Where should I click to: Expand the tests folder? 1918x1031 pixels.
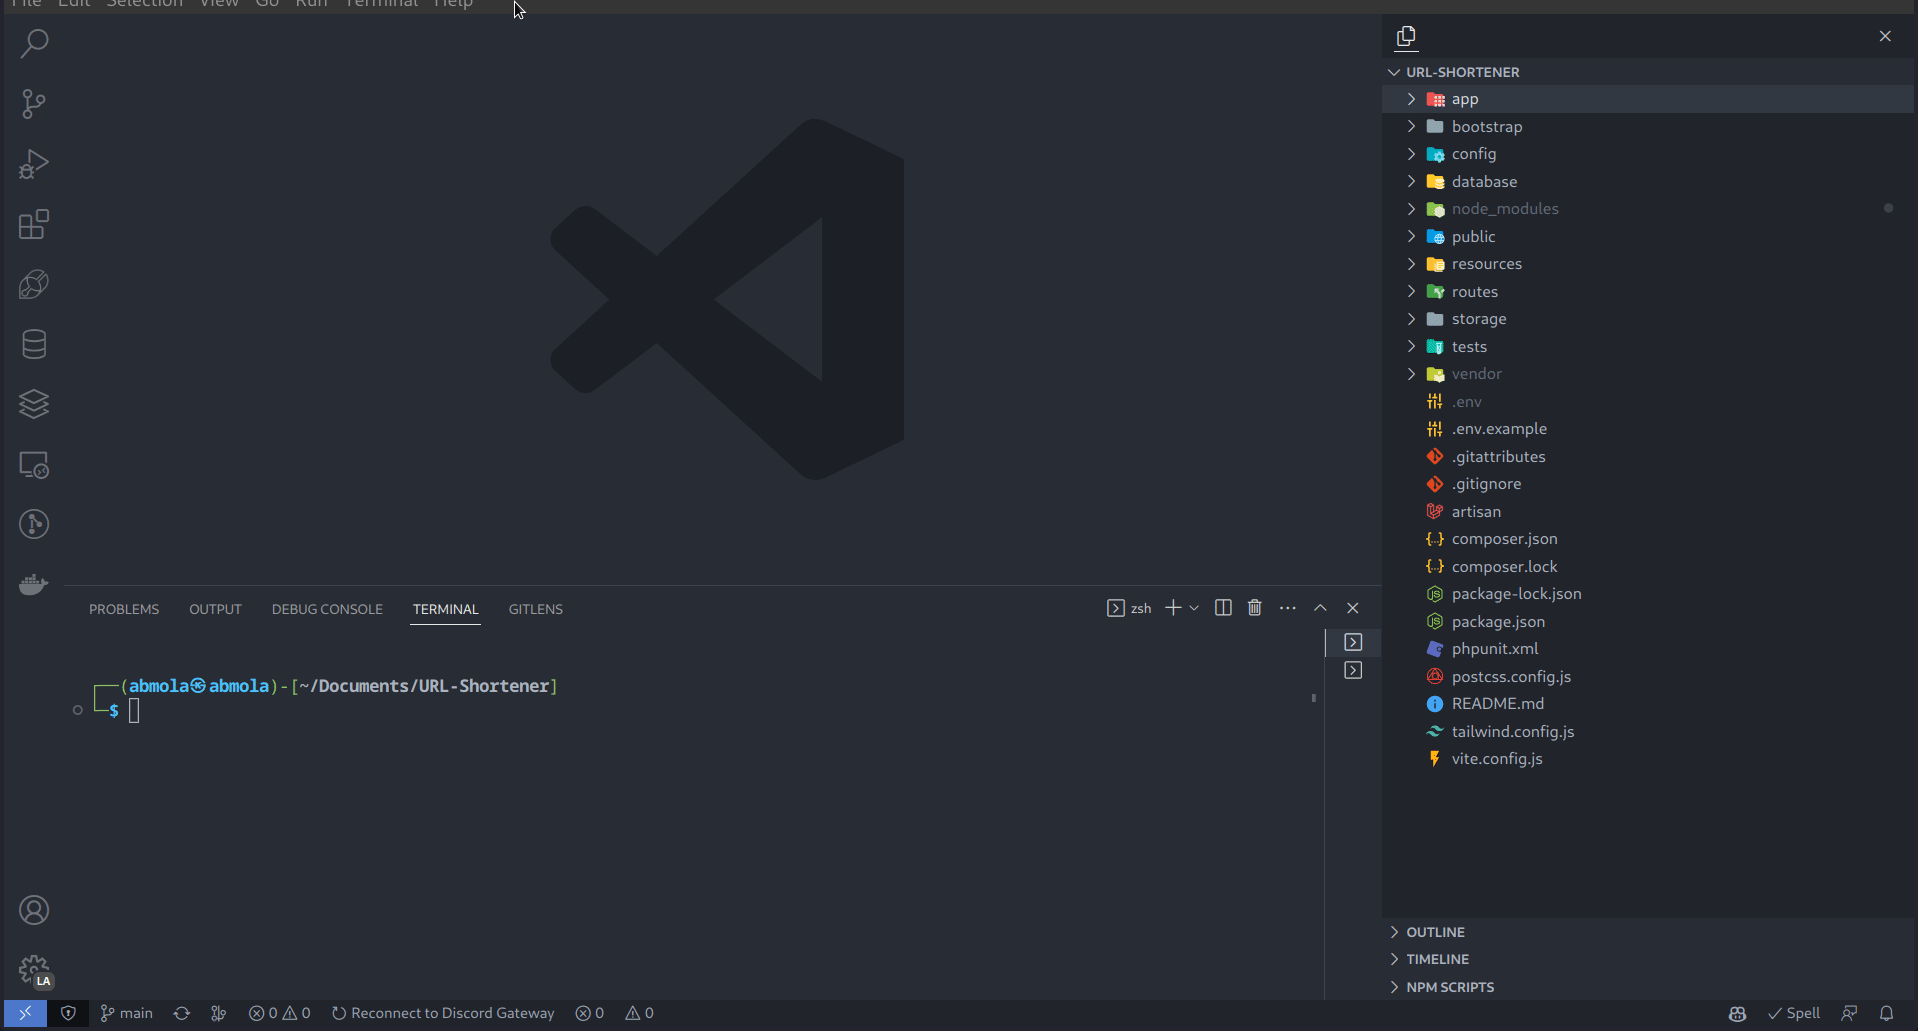[1648, 347]
